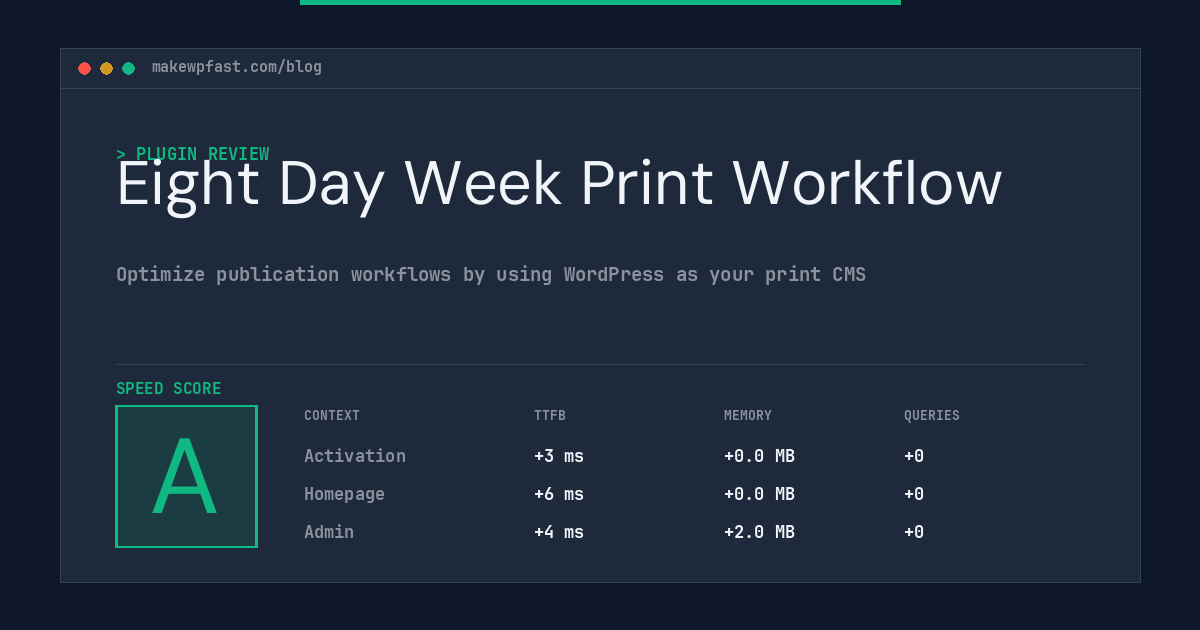Click the 'TTFB' column header
The height and width of the screenshot is (630, 1200).
(x=550, y=416)
